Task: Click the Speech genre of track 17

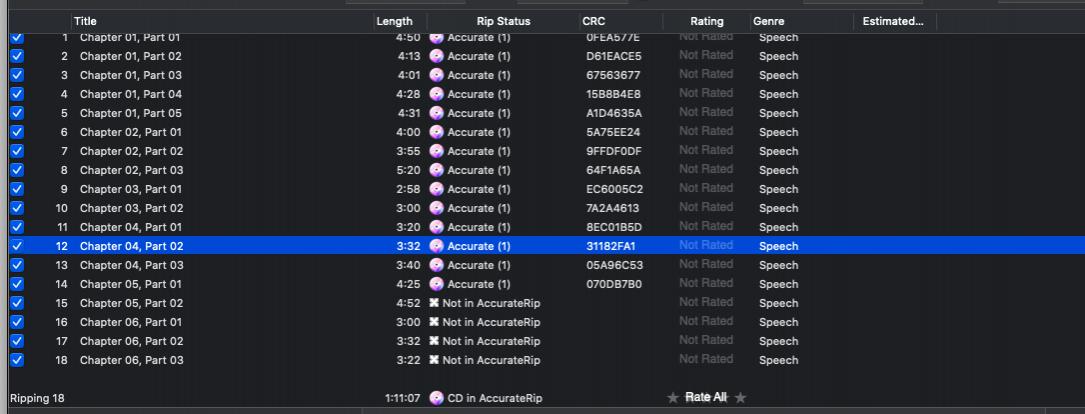Action: pyautogui.click(x=778, y=341)
